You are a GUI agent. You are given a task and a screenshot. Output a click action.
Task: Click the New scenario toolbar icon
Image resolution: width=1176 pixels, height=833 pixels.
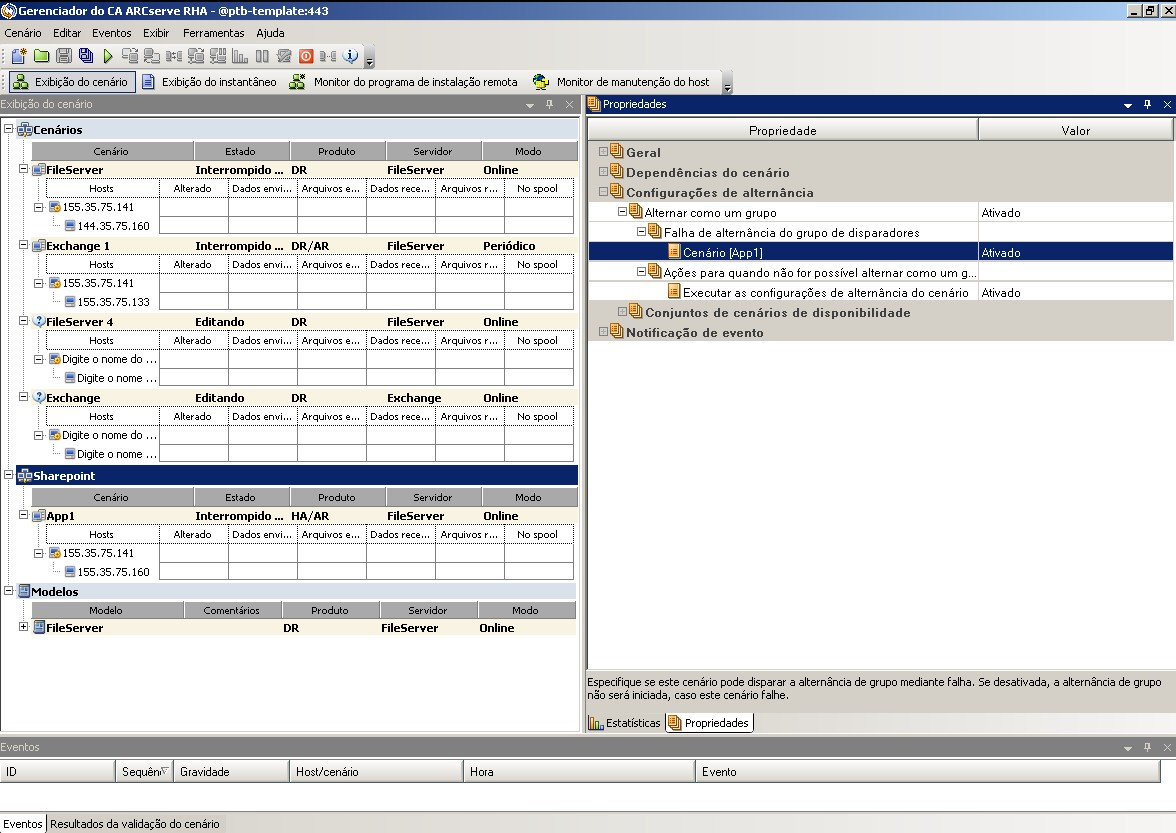17,57
